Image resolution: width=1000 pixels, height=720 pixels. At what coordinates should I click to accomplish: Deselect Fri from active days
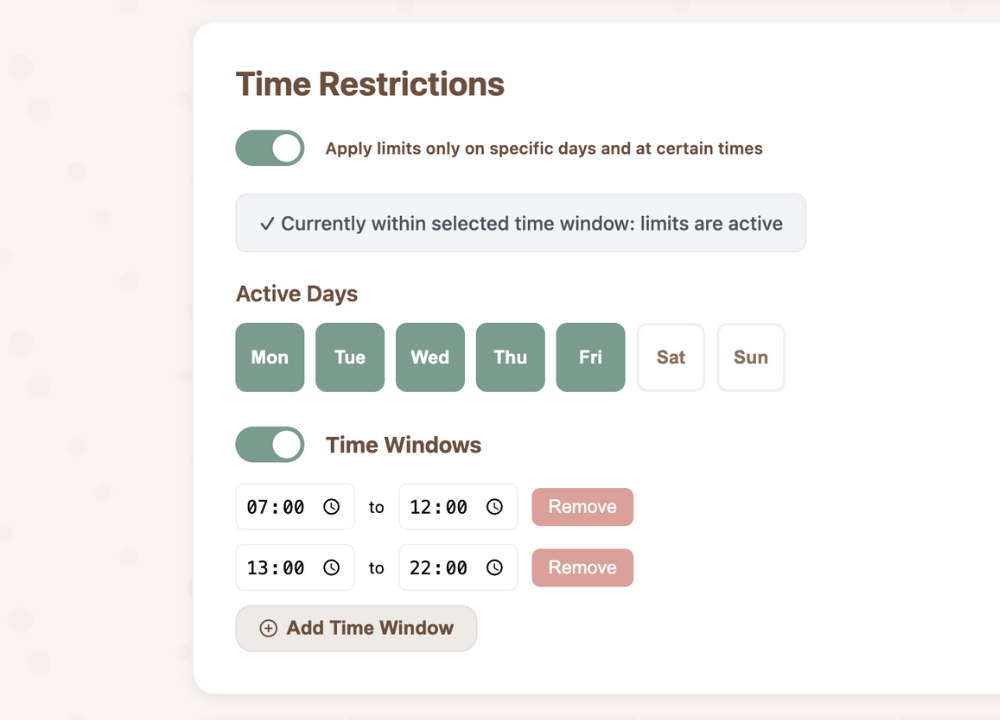point(590,357)
